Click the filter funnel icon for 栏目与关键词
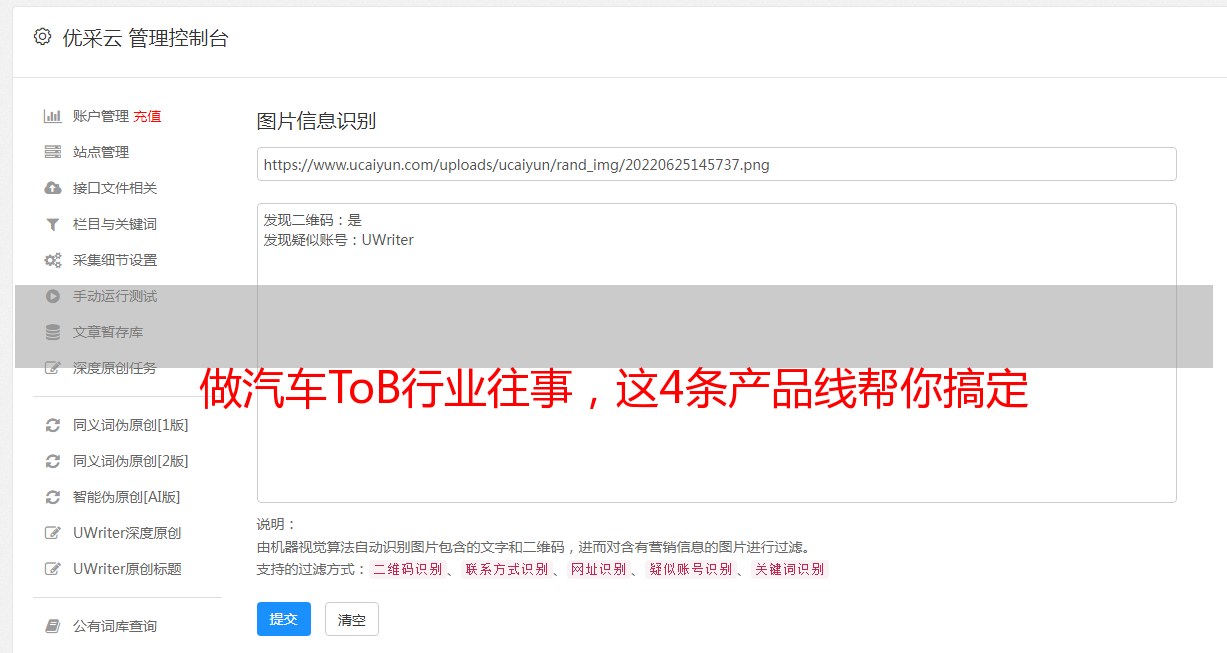 click(53, 224)
